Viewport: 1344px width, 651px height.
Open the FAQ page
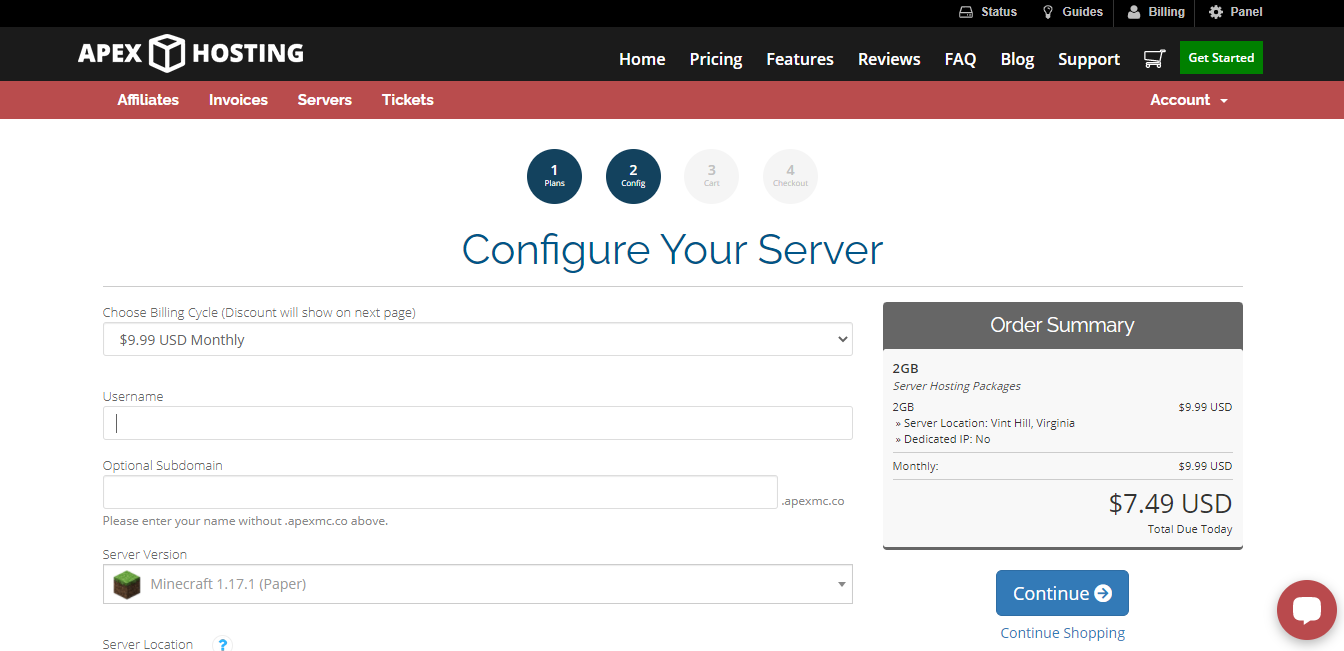[960, 59]
